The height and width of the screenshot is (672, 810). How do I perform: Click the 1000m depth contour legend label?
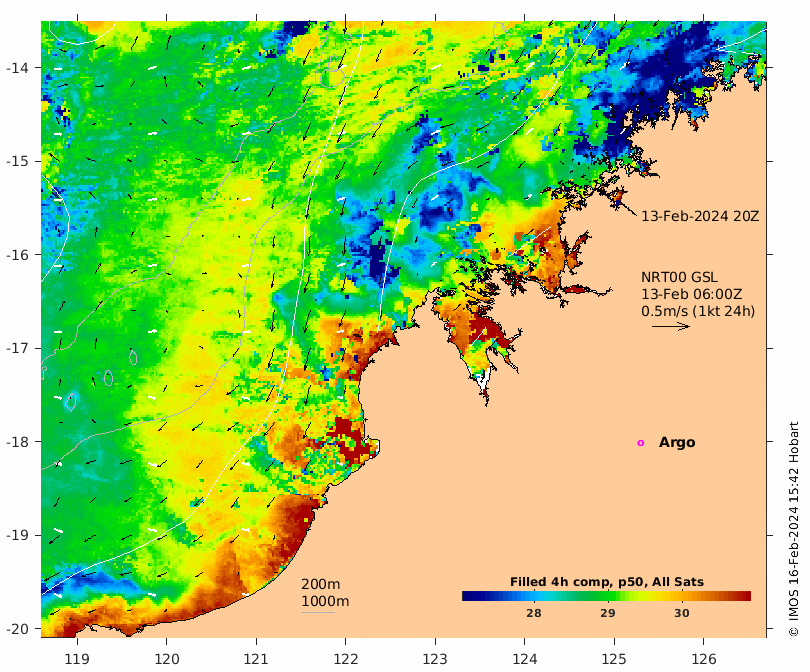[x=325, y=601]
